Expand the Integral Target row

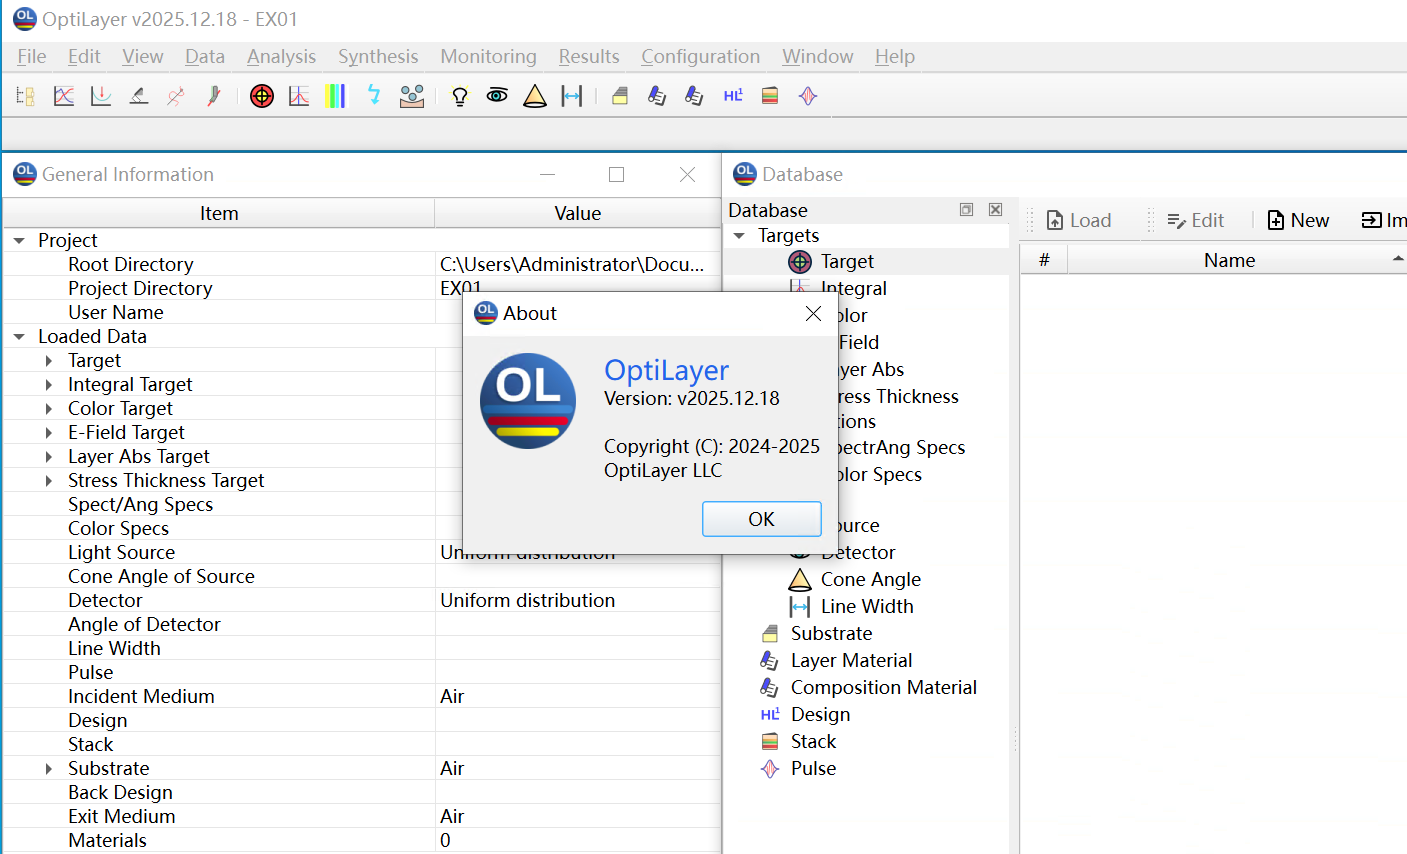(x=49, y=385)
